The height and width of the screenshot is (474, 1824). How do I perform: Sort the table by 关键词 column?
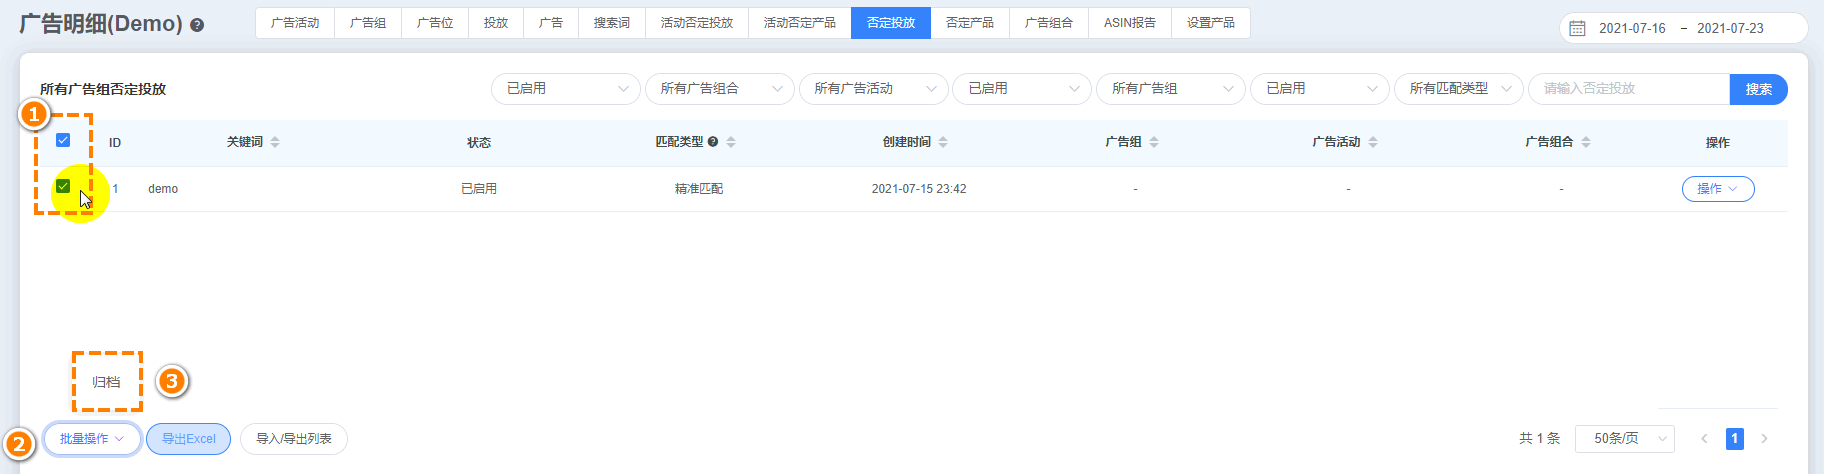tap(275, 142)
